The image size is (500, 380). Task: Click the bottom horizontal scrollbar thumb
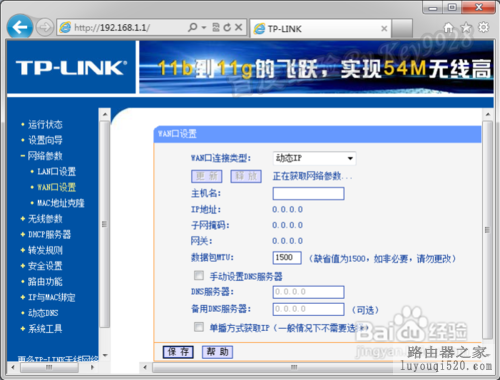293,367
